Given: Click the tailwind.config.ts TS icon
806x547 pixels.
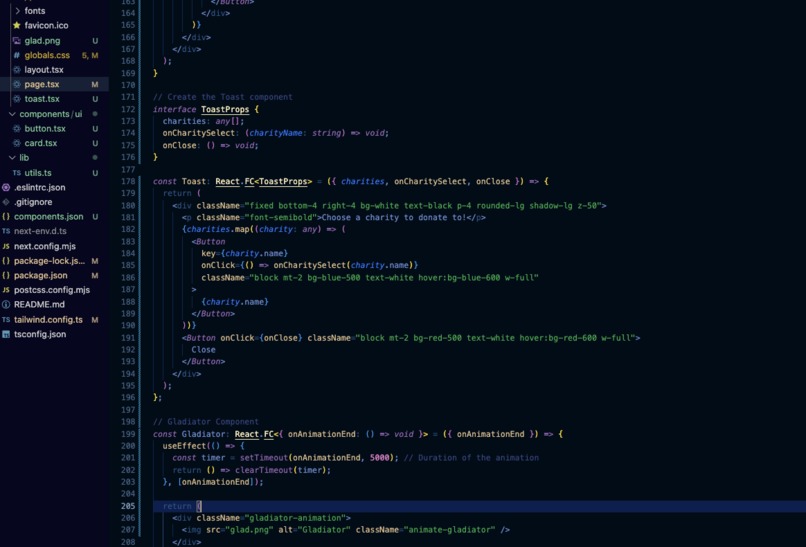Looking at the screenshot, I should [x=6, y=319].
